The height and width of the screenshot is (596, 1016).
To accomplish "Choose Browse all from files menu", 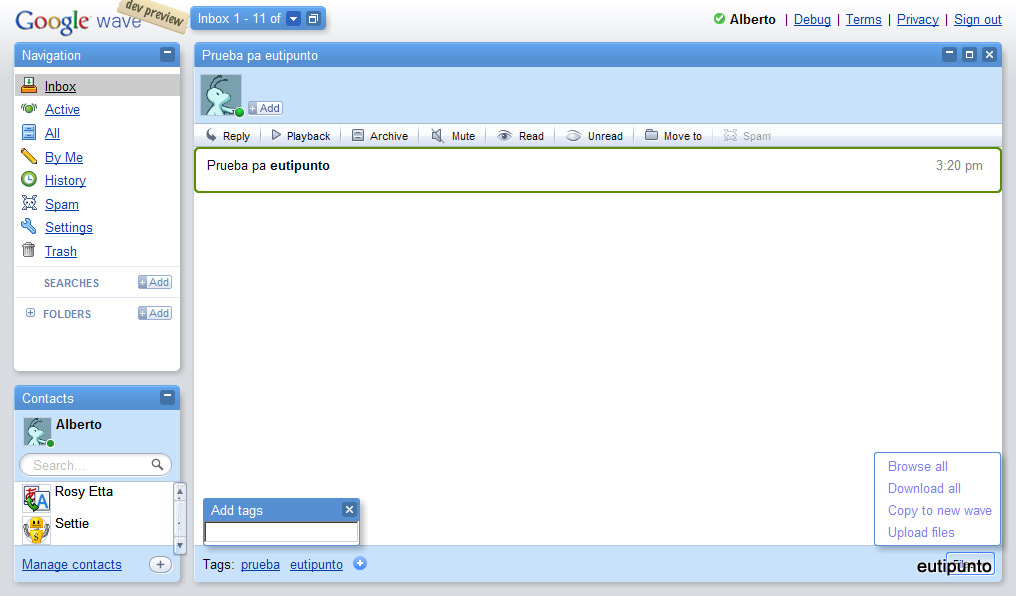I will (x=918, y=466).
